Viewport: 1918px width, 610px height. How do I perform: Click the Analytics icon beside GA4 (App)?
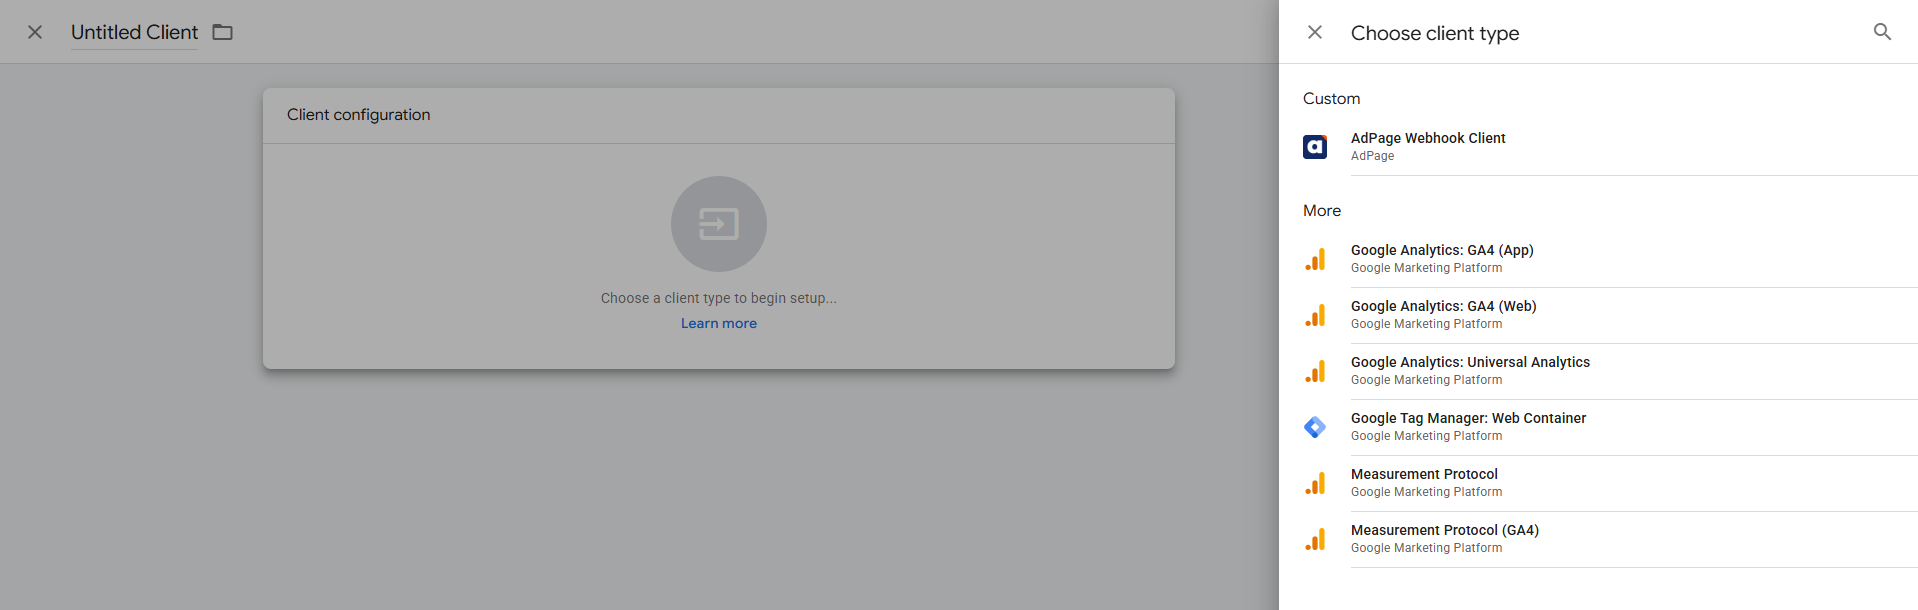(x=1315, y=259)
